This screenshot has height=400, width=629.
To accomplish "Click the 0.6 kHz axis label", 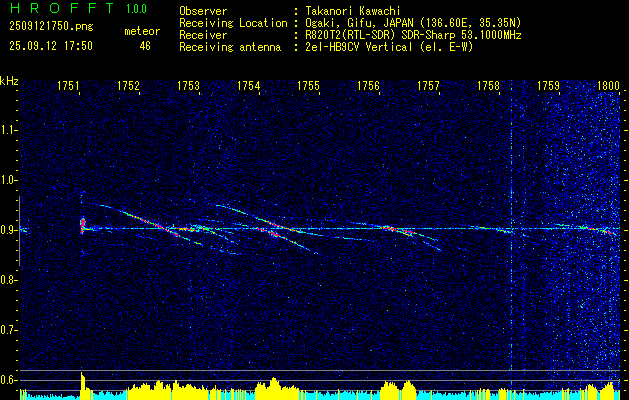I will pos(8,380).
